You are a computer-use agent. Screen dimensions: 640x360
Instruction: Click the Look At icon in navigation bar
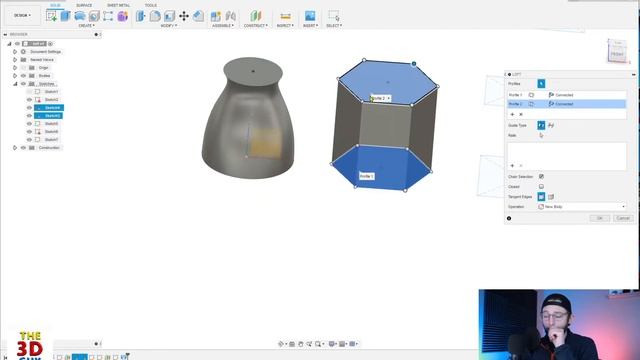tap(292, 344)
